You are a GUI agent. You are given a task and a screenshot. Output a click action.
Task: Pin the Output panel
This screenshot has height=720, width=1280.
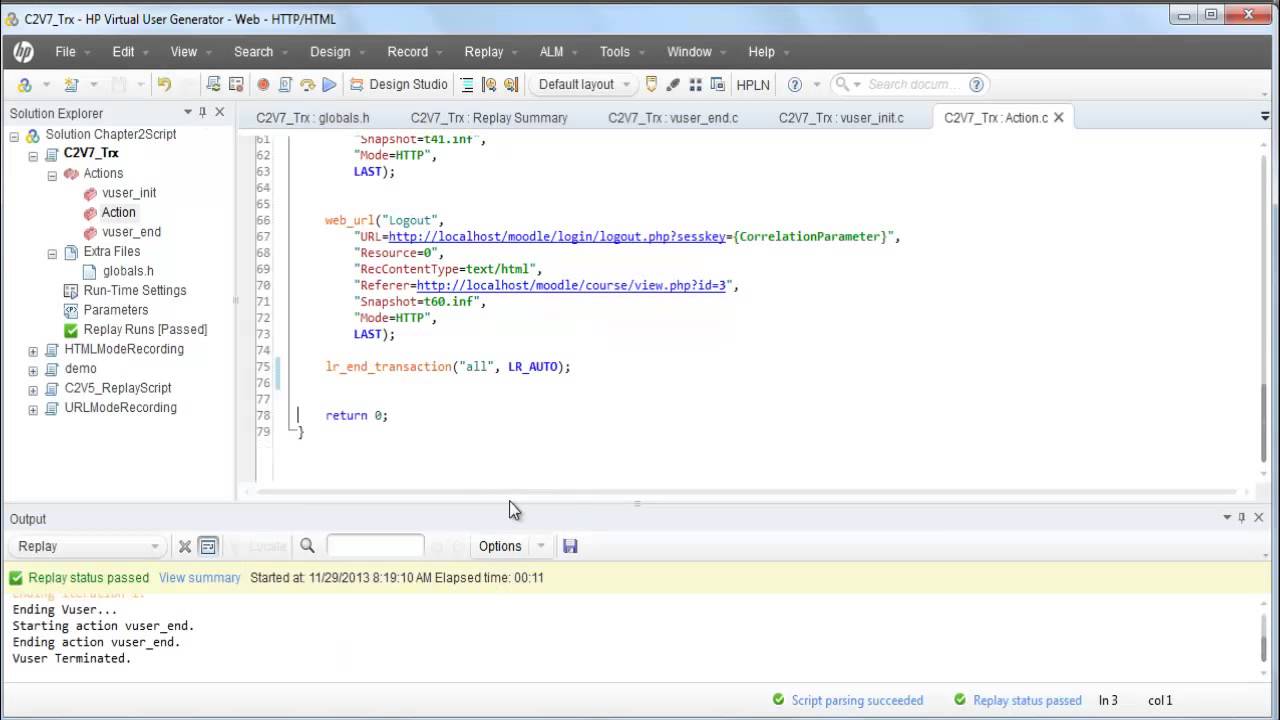coord(1242,517)
